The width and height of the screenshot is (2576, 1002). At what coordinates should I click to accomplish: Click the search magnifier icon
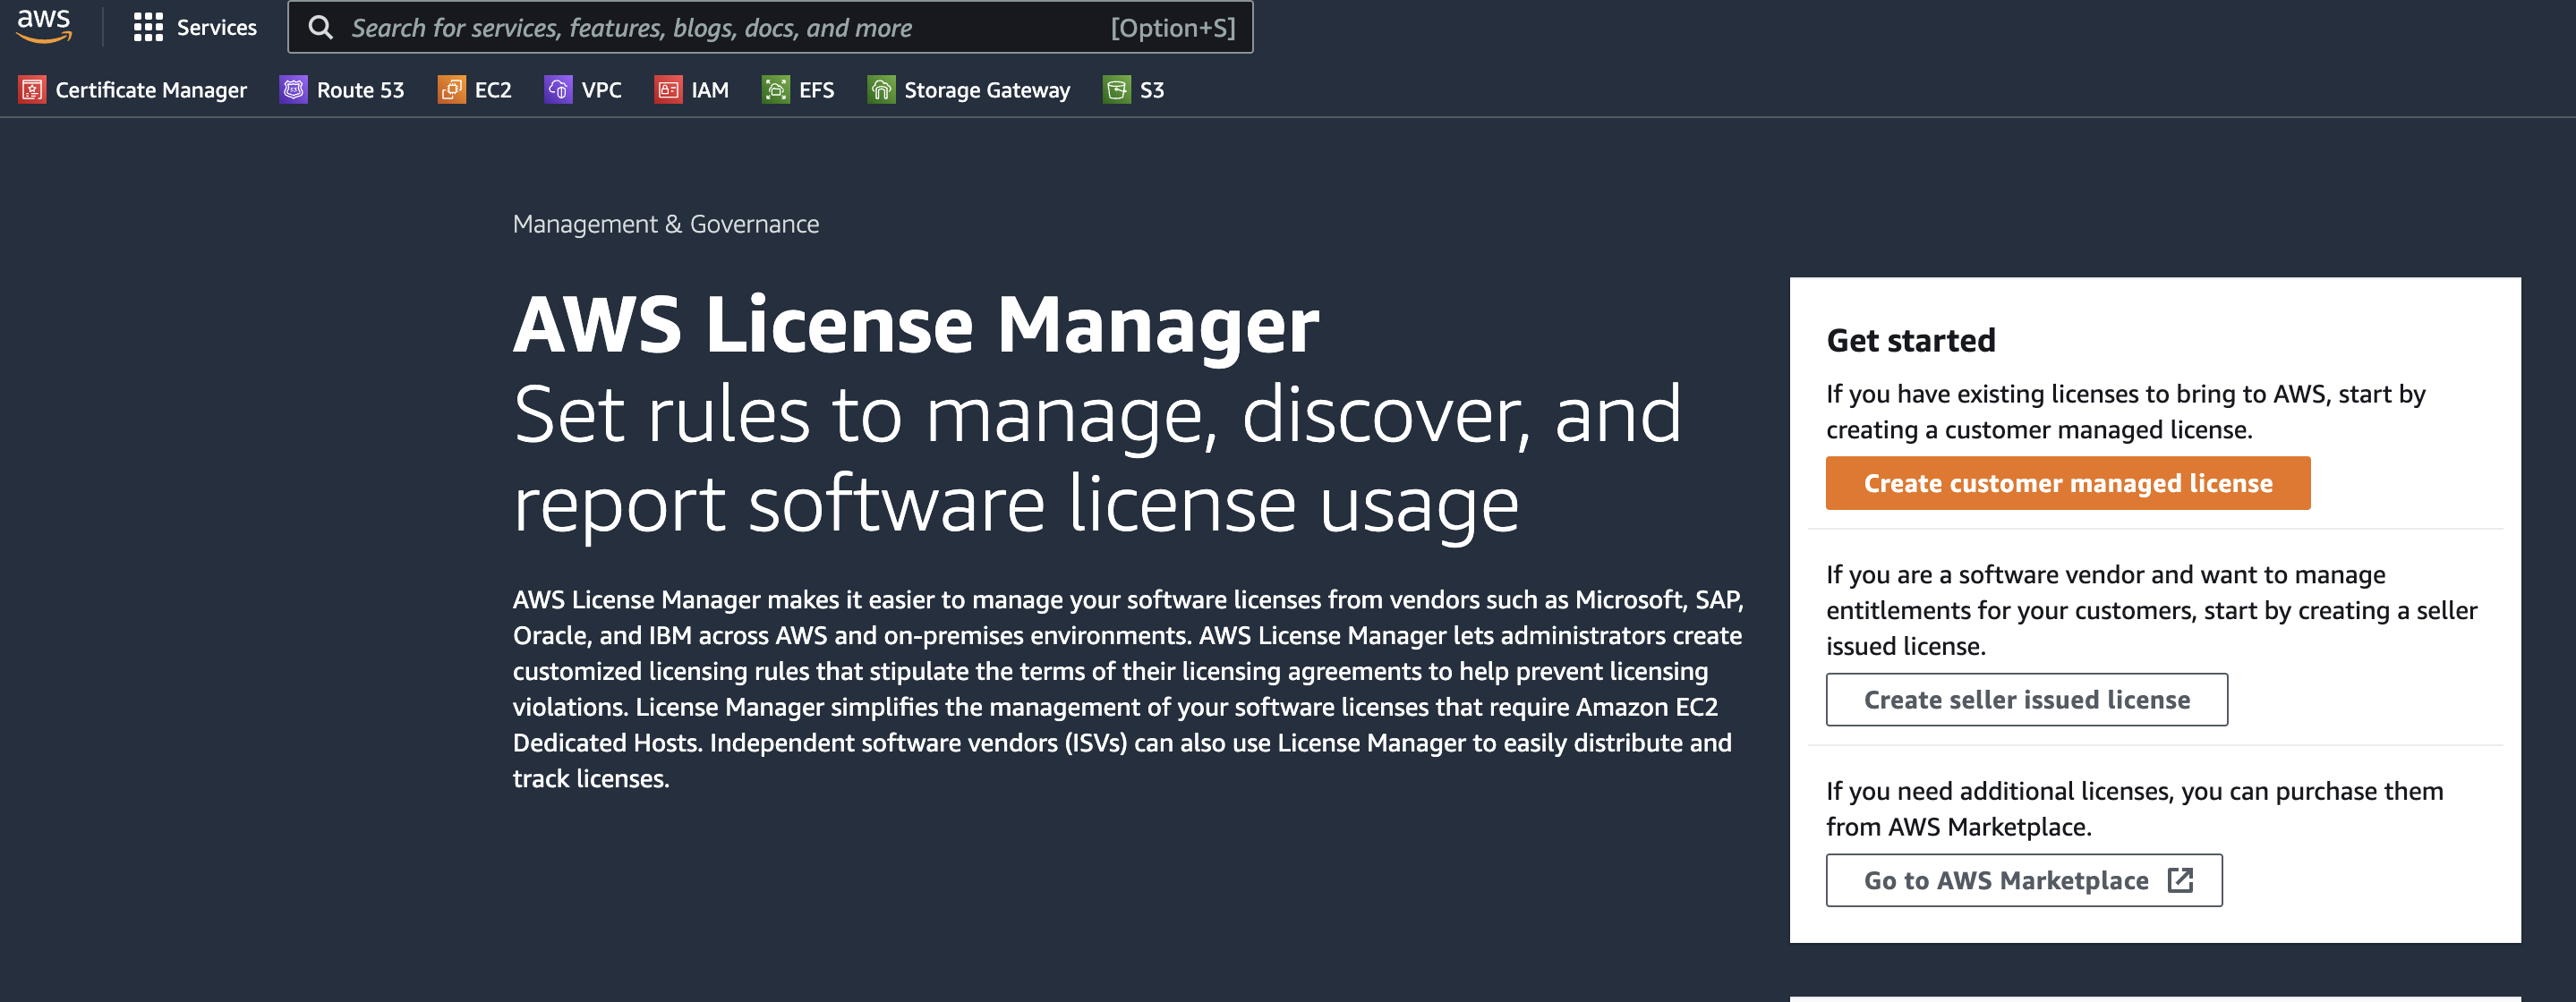click(320, 27)
